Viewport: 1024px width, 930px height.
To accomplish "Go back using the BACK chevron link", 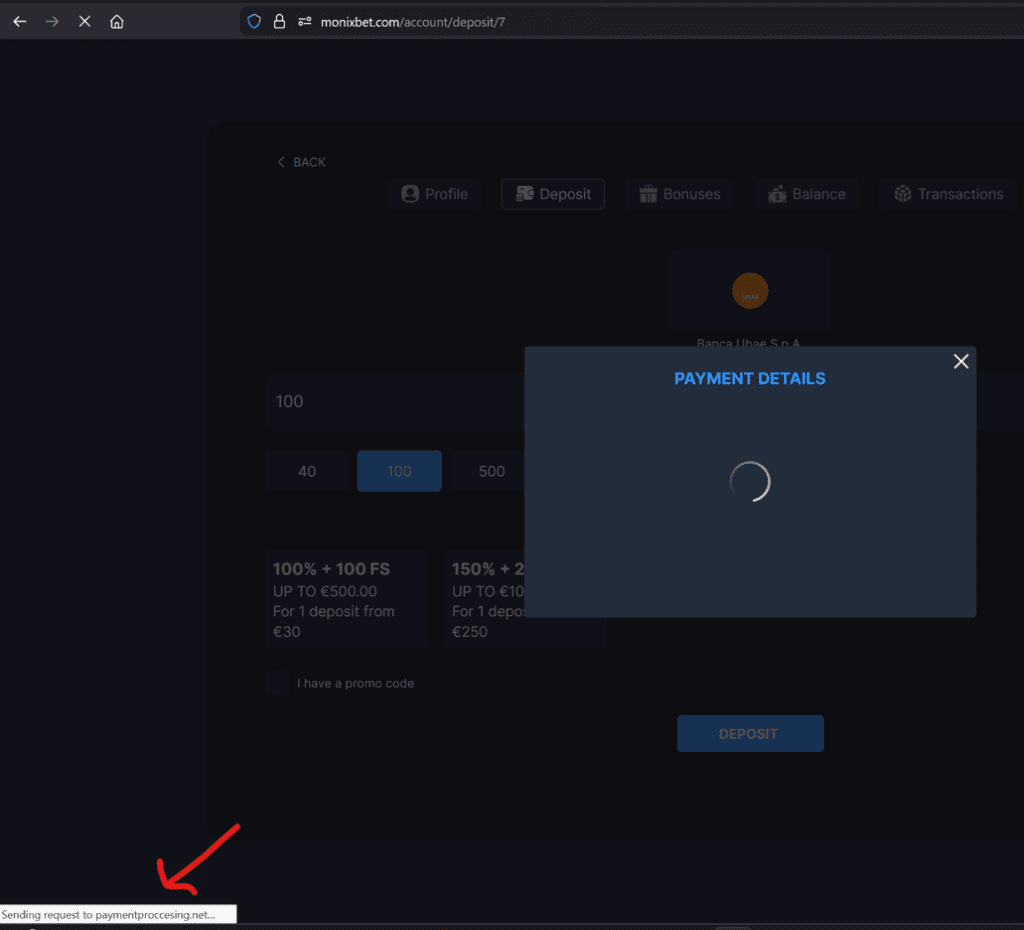I will (301, 162).
